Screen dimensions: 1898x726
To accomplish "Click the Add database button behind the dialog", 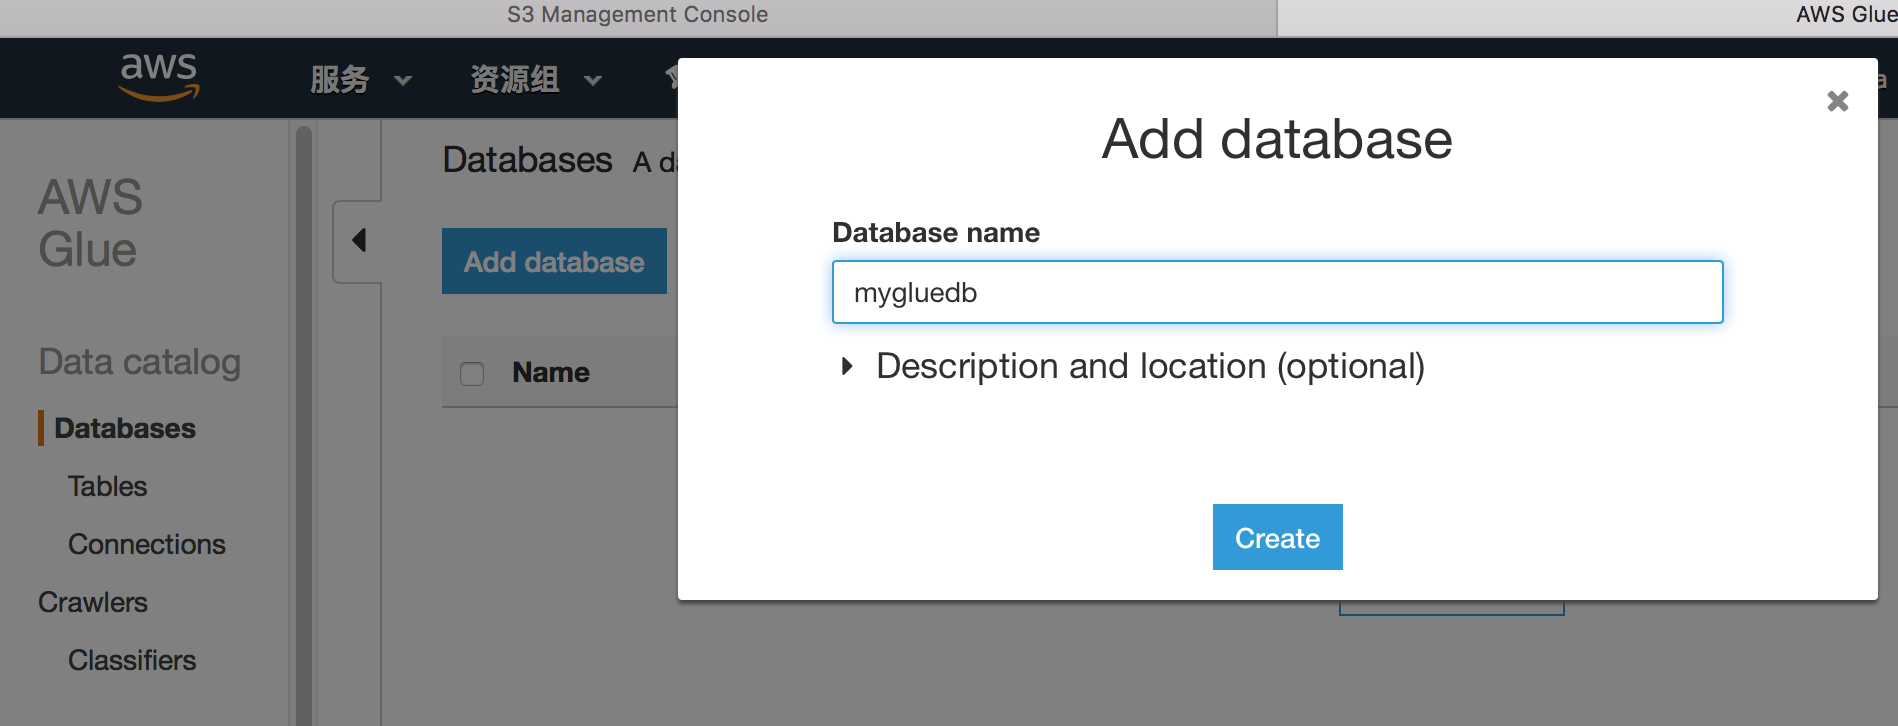I will tap(554, 261).
